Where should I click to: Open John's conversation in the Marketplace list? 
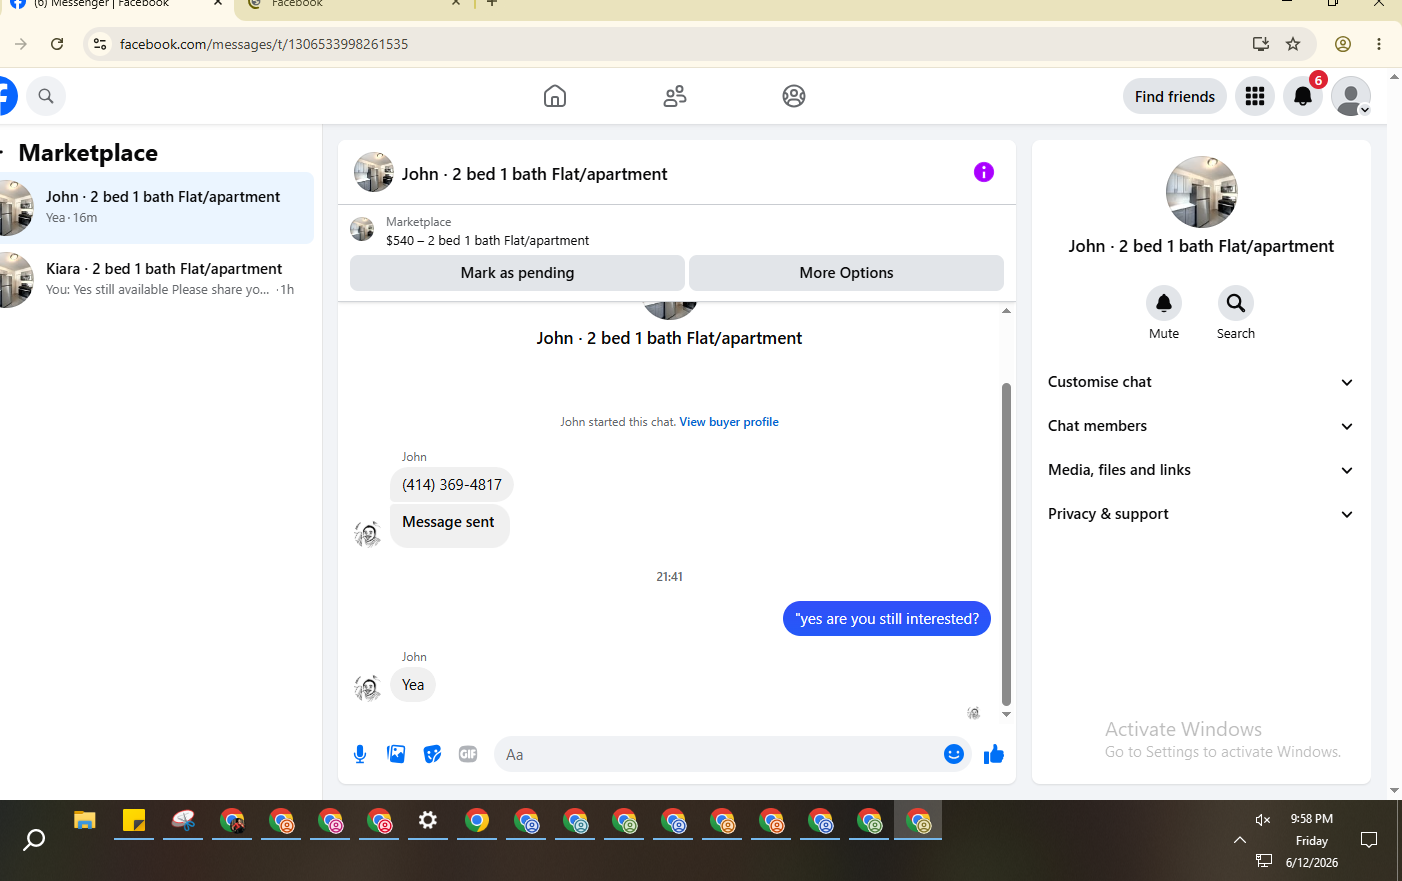tap(155, 208)
